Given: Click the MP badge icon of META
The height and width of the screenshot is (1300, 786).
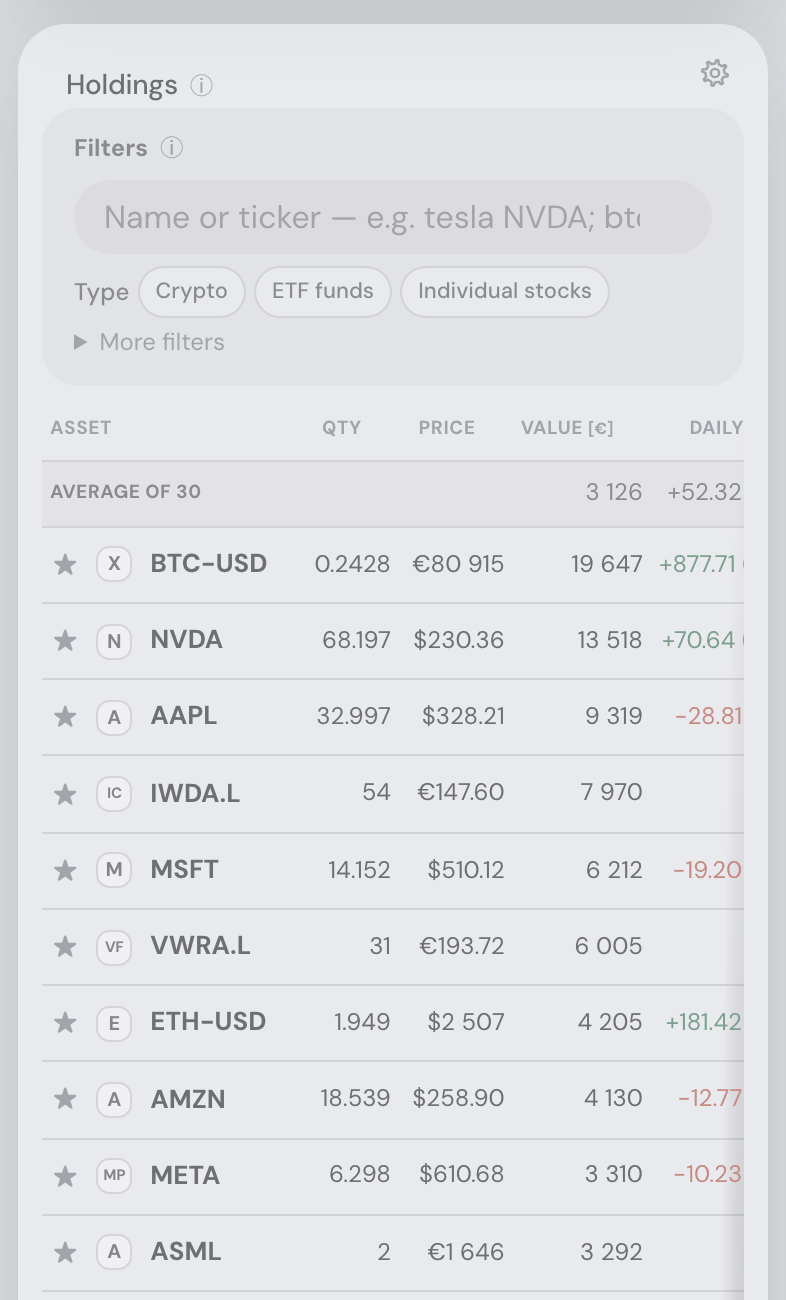Looking at the screenshot, I should click(x=114, y=1175).
